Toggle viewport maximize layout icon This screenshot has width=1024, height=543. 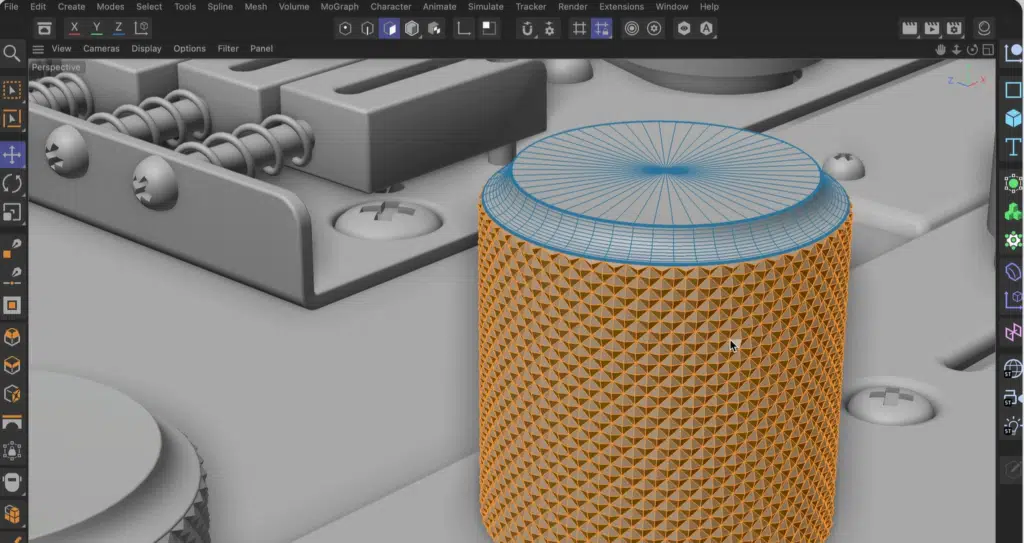988,50
